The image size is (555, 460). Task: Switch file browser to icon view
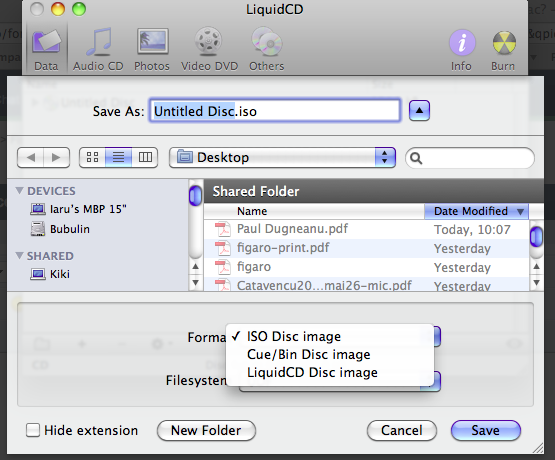[x=92, y=157]
